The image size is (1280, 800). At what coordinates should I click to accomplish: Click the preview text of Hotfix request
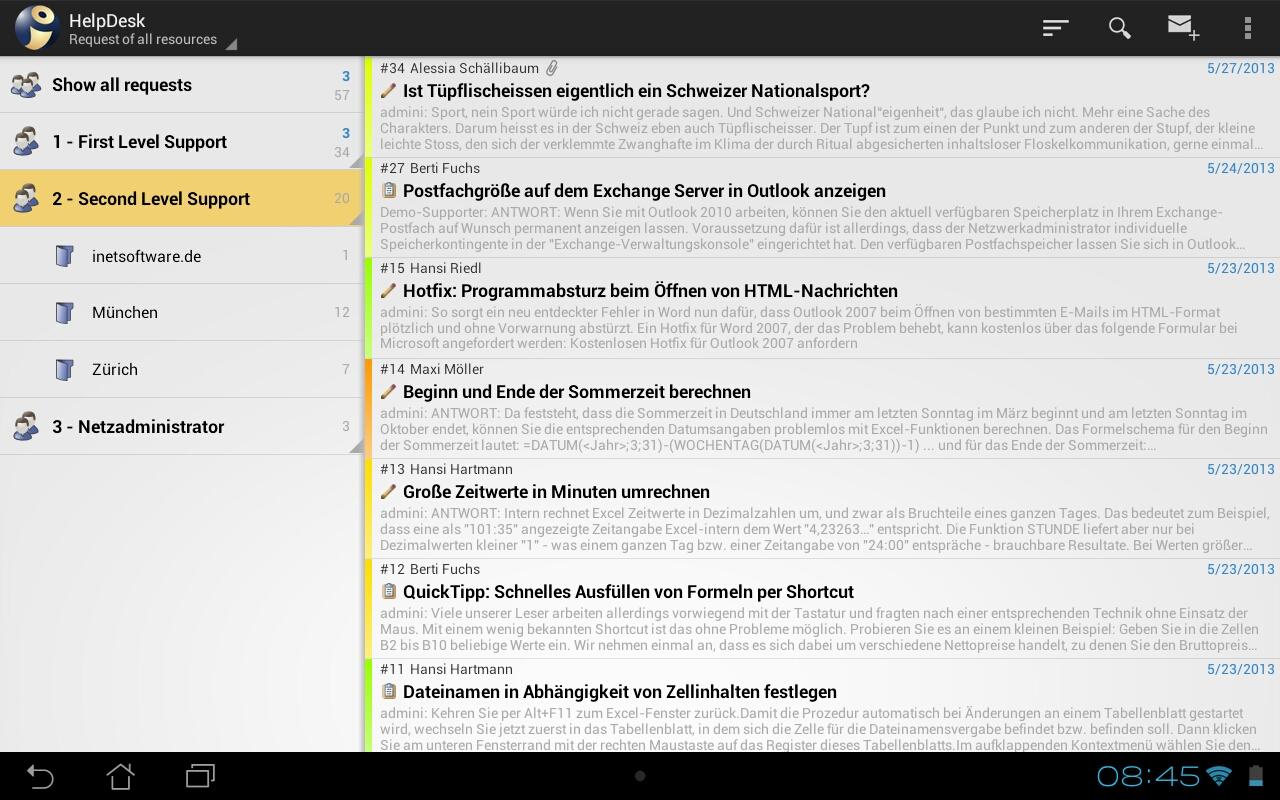tap(810, 328)
